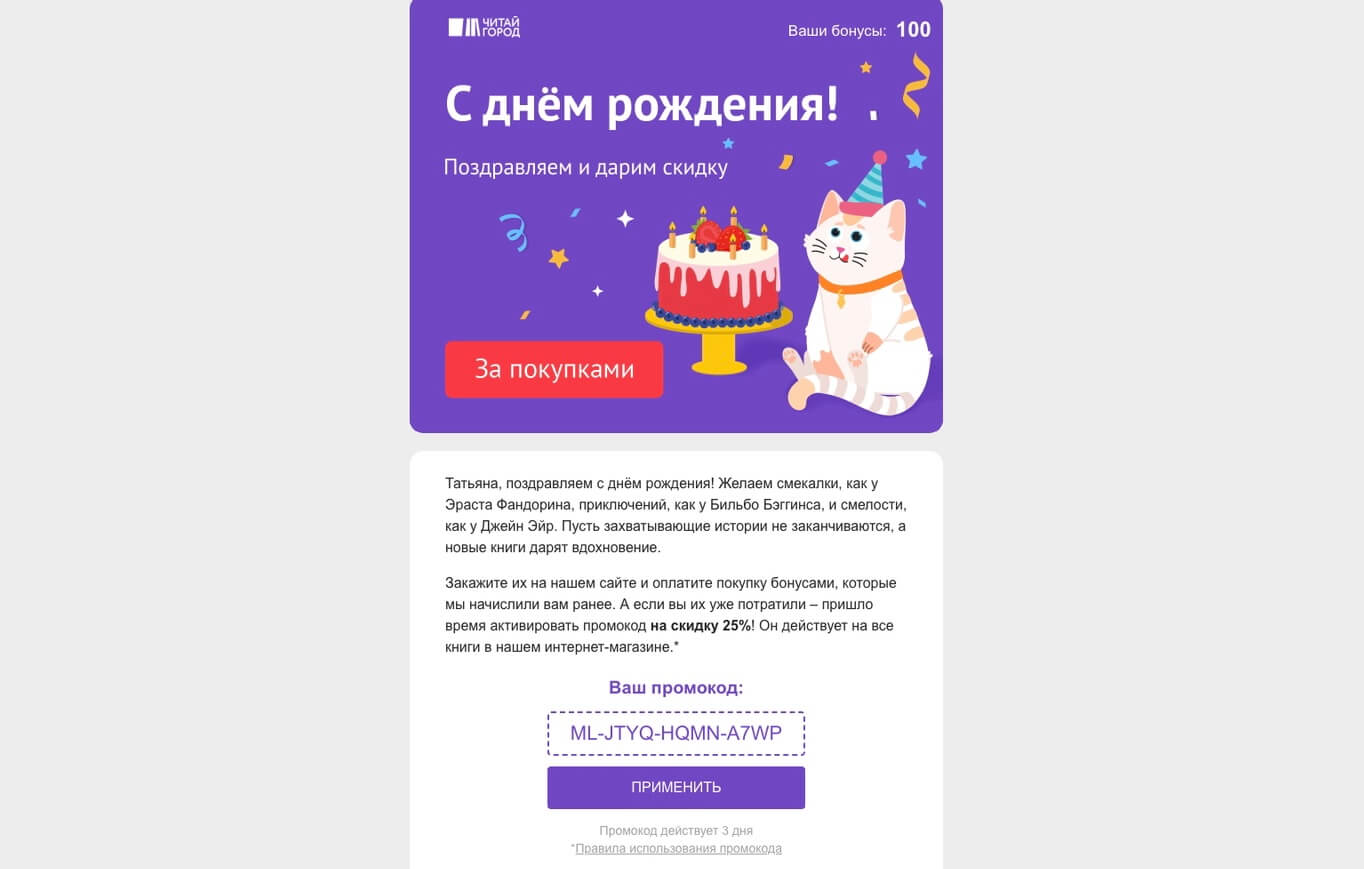Click the «Промокод действует 3 дня» note
The height and width of the screenshot is (869, 1364).
pyautogui.click(x=676, y=831)
